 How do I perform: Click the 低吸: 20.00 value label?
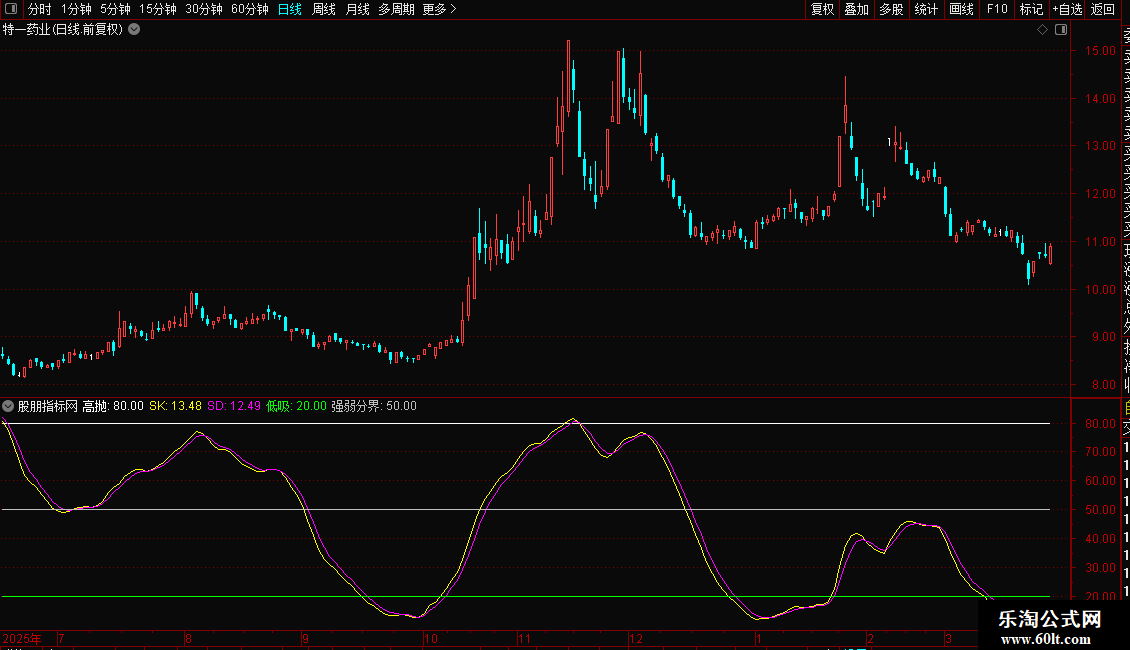[x=296, y=406]
